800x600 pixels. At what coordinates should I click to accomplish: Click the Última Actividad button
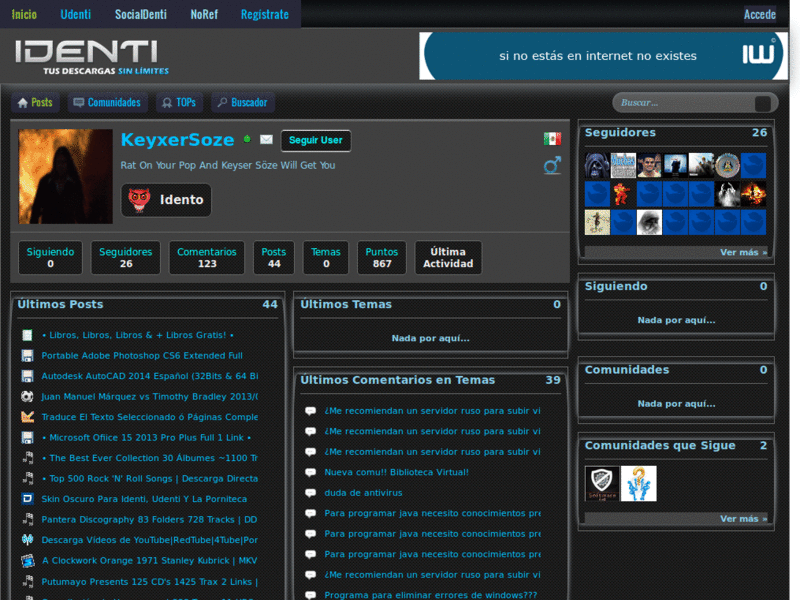[x=448, y=258]
